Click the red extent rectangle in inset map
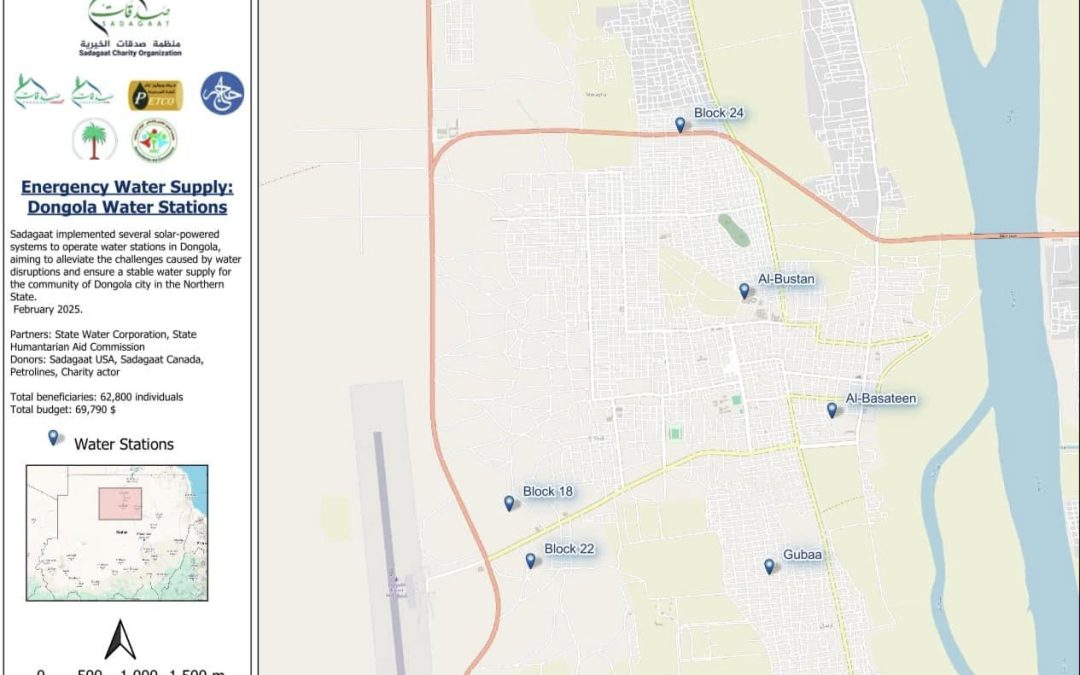Viewport: 1080px width, 675px height. pyautogui.click(x=121, y=503)
